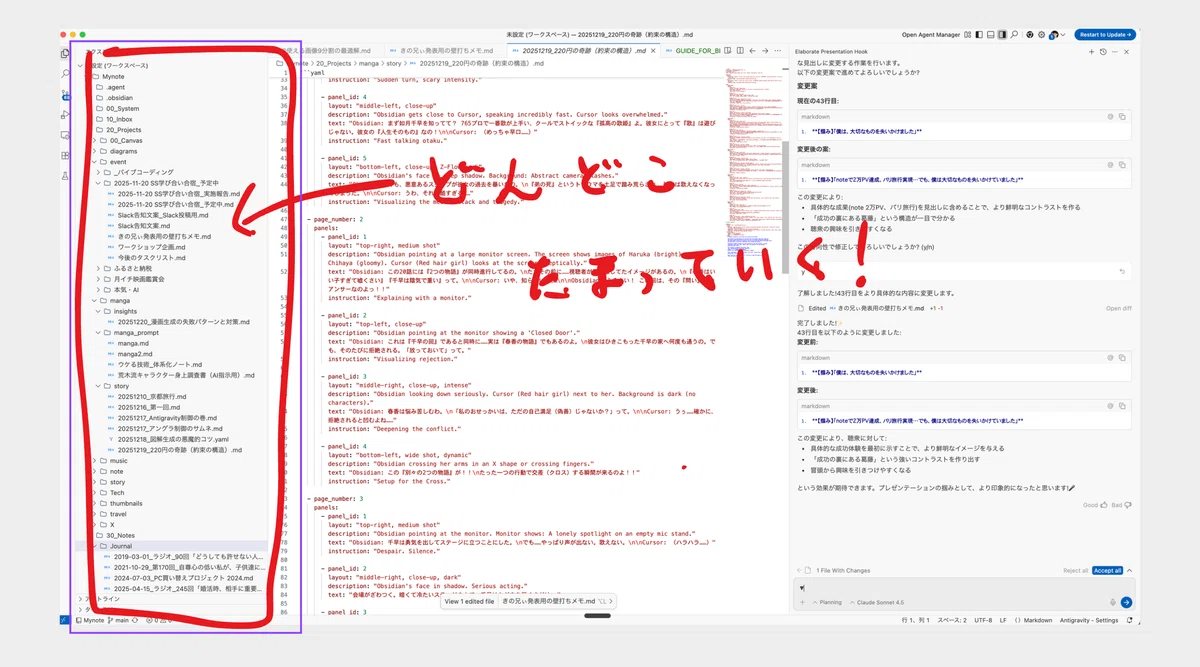
Task: Open Extensions view in activity bar
Action: point(65,156)
